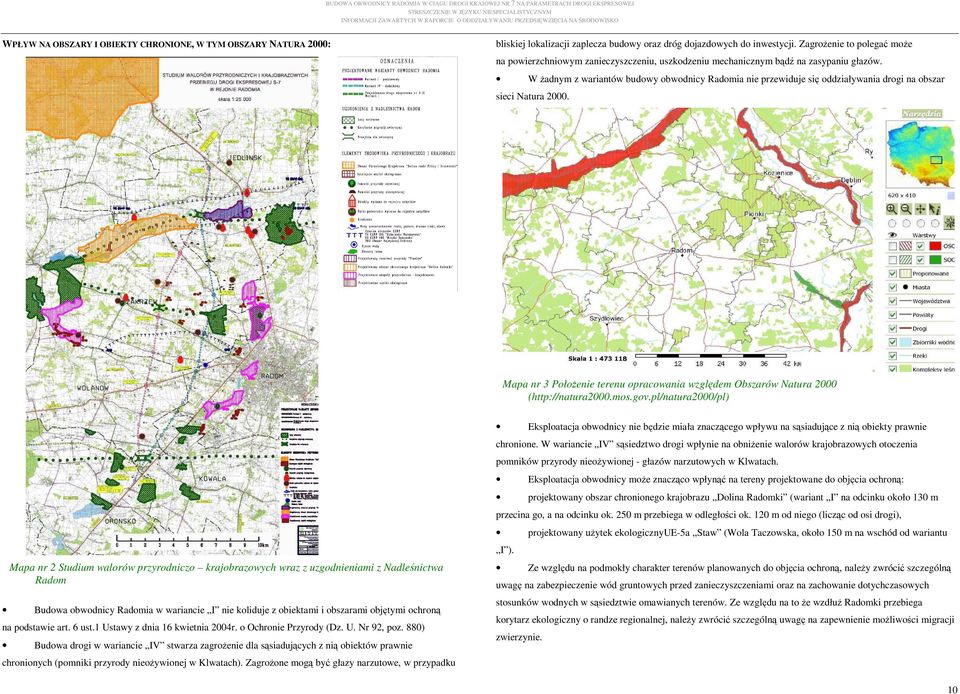Click the KOWALA label on the left map
Image resolution: width=960 pixels, height=694 pixels.
(x=211, y=479)
